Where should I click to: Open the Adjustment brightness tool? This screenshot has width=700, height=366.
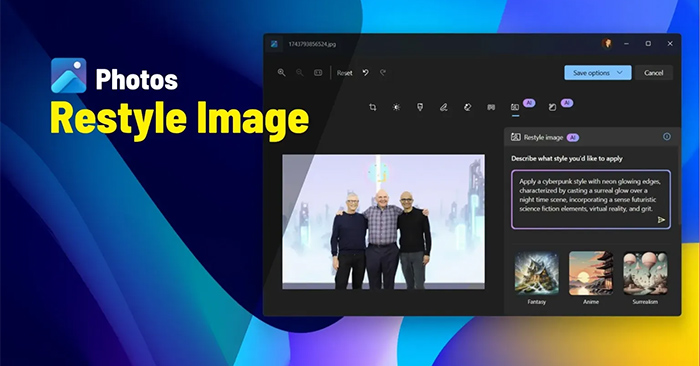pyautogui.click(x=396, y=107)
